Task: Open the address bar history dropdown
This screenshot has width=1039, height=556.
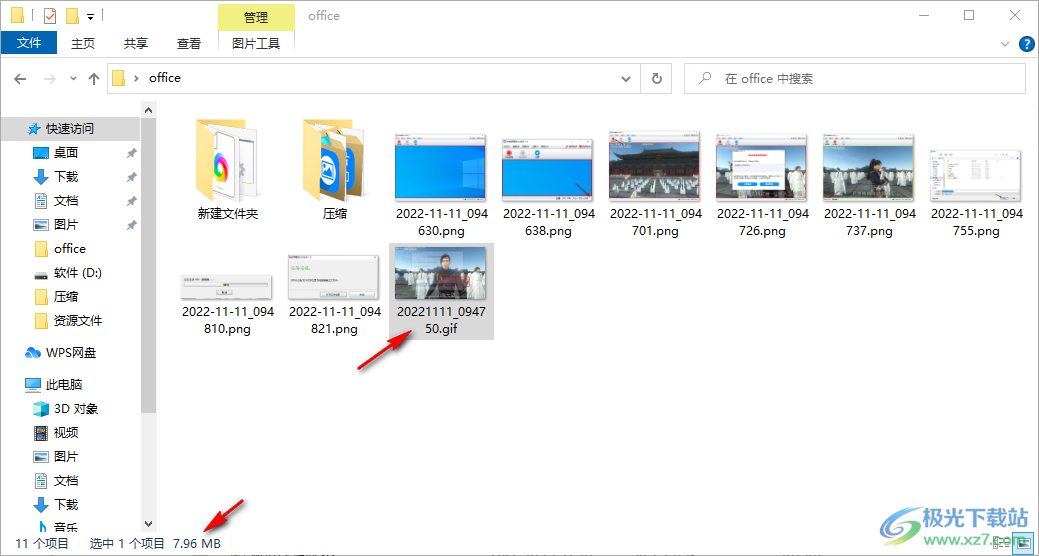Action: point(626,78)
